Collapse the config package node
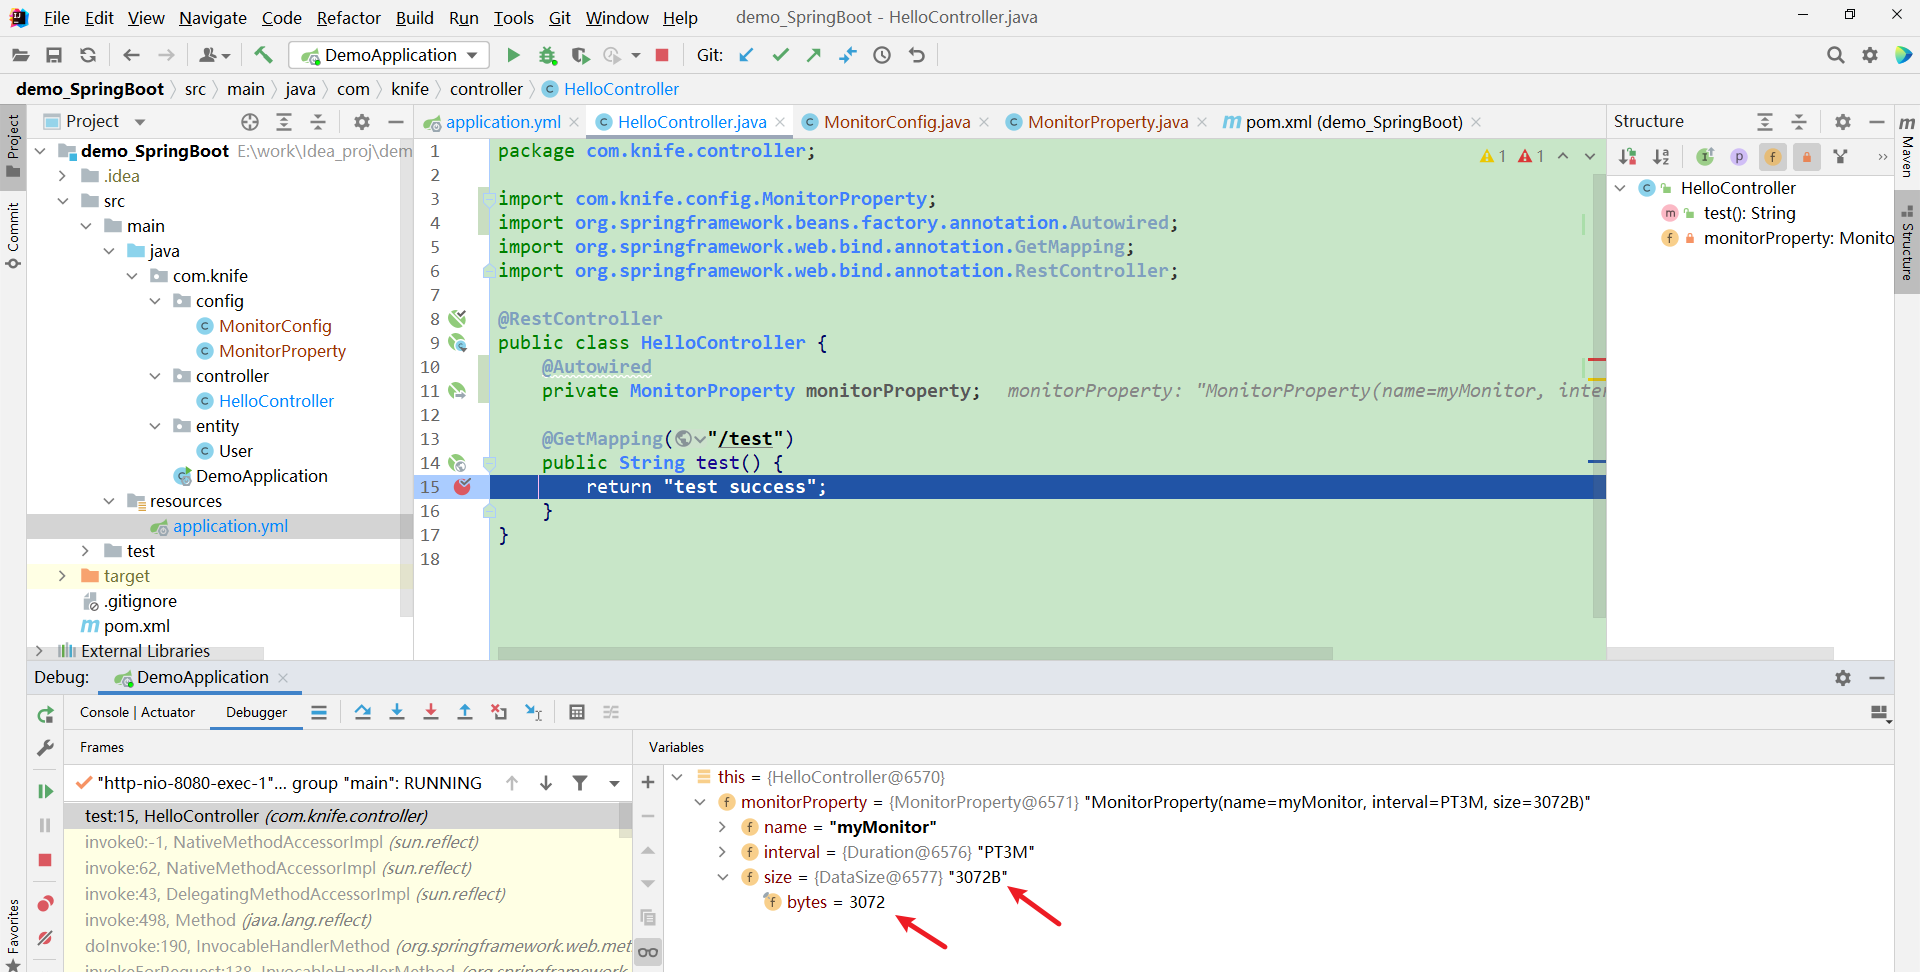The image size is (1920, 972). pos(155,301)
